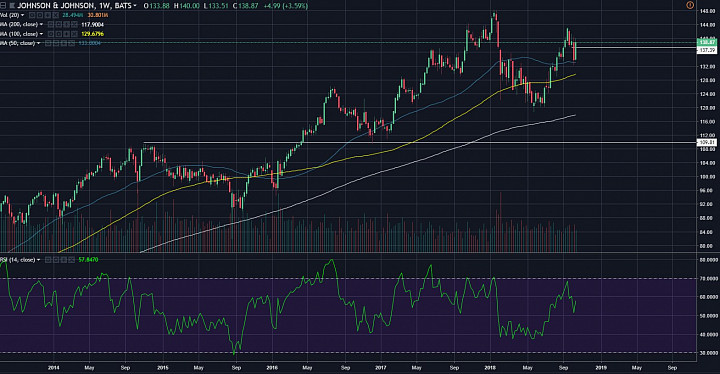Open format settings for MA (200, close)

59,24
